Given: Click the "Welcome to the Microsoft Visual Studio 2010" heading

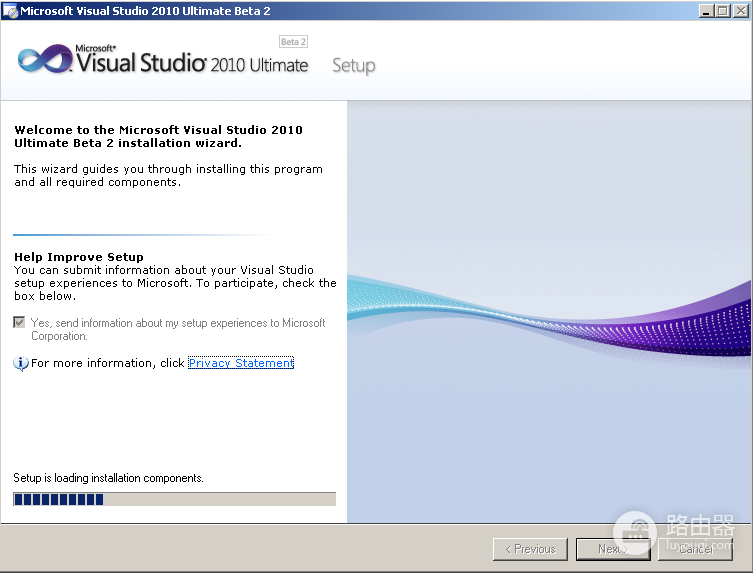Looking at the screenshot, I should coord(158,136).
